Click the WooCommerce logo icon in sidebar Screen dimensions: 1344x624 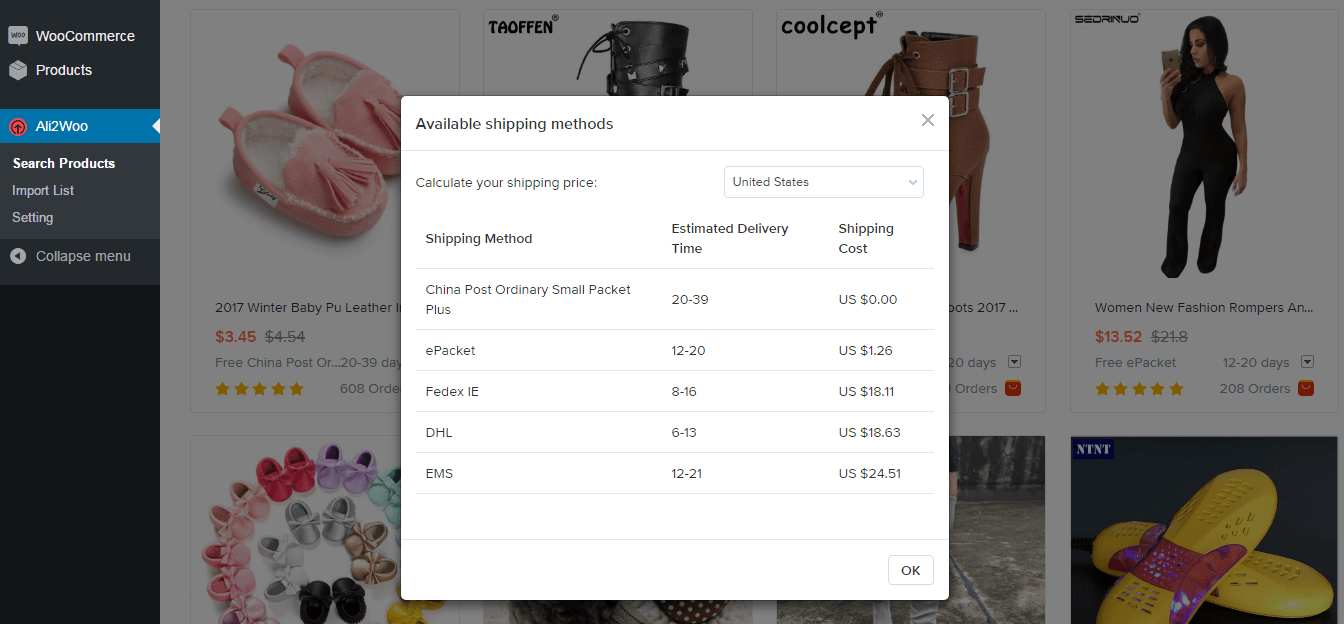(x=18, y=36)
